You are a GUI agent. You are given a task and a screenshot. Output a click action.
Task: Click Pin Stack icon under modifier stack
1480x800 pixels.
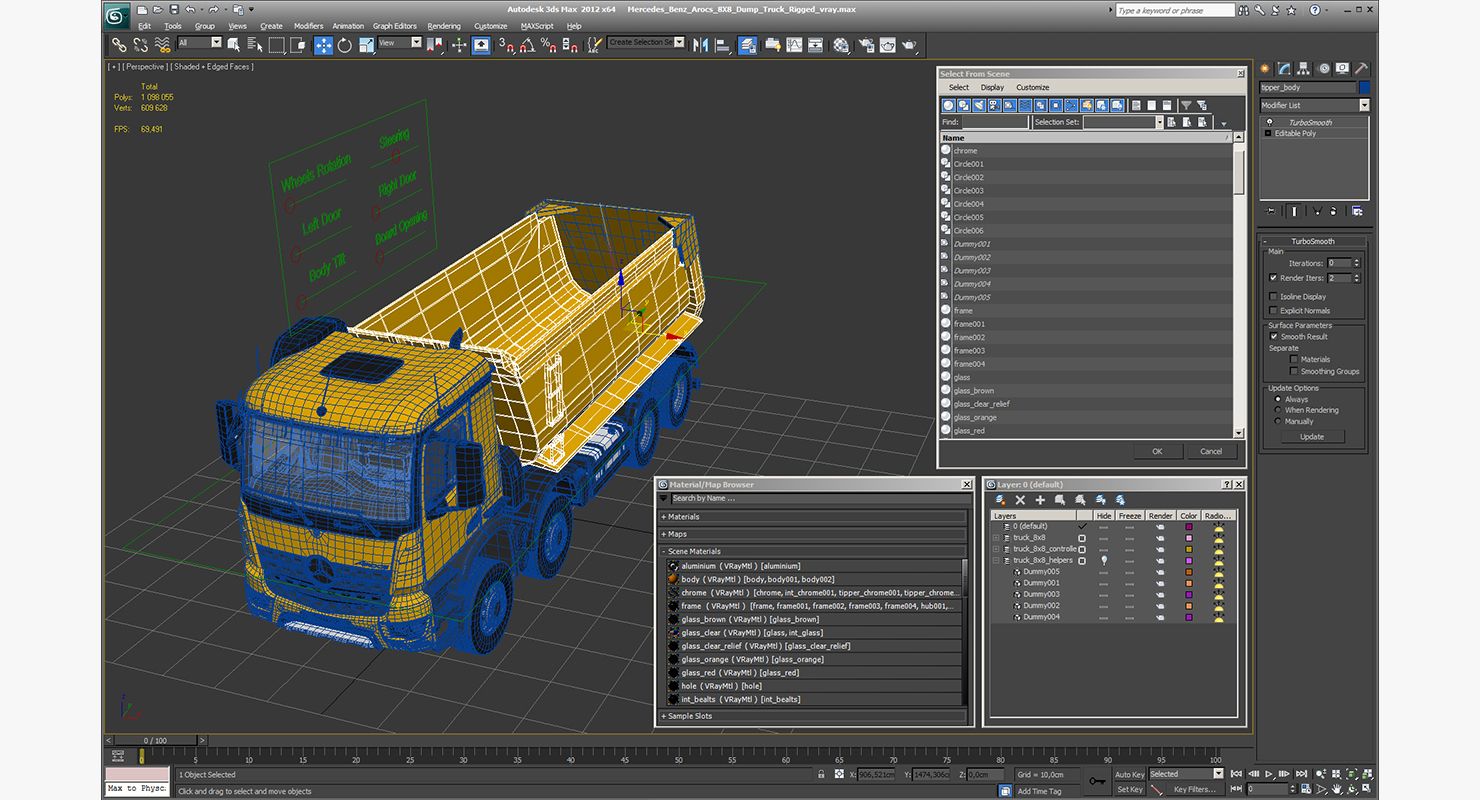point(1271,211)
